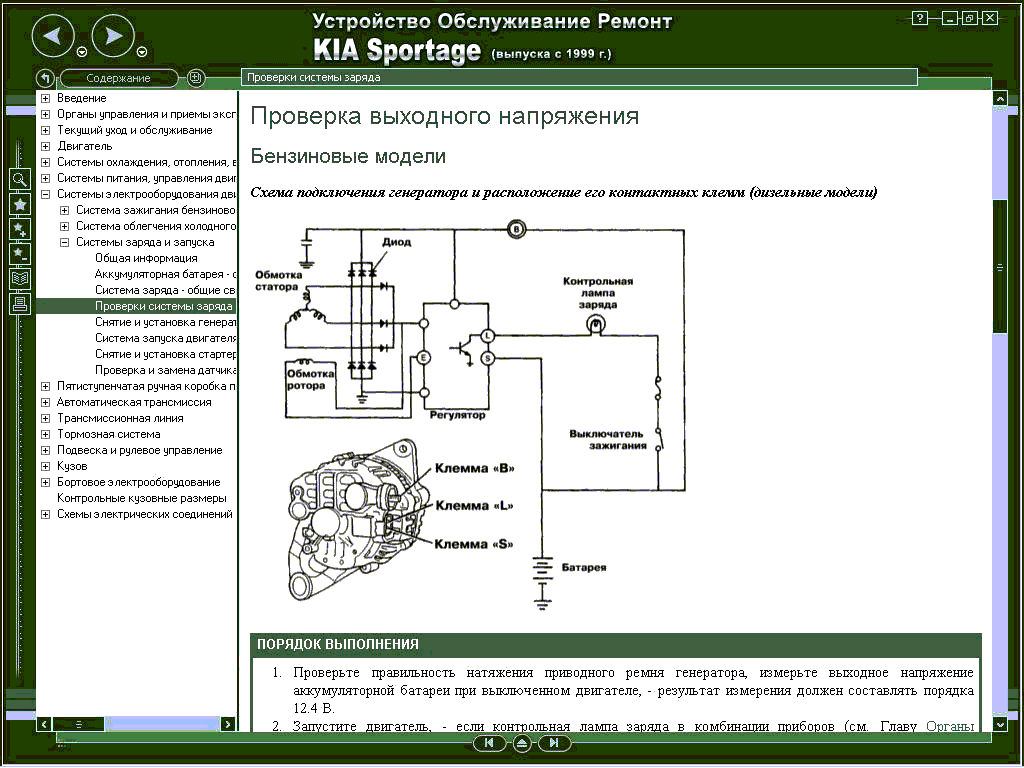
Task: Open the favorites star icon
Action: pos(20,204)
